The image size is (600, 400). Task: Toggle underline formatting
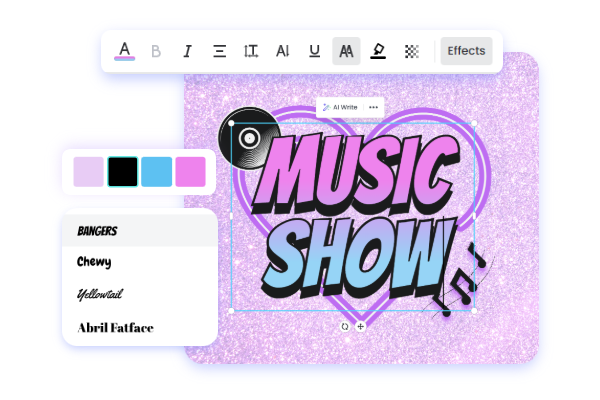(x=314, y=51)
